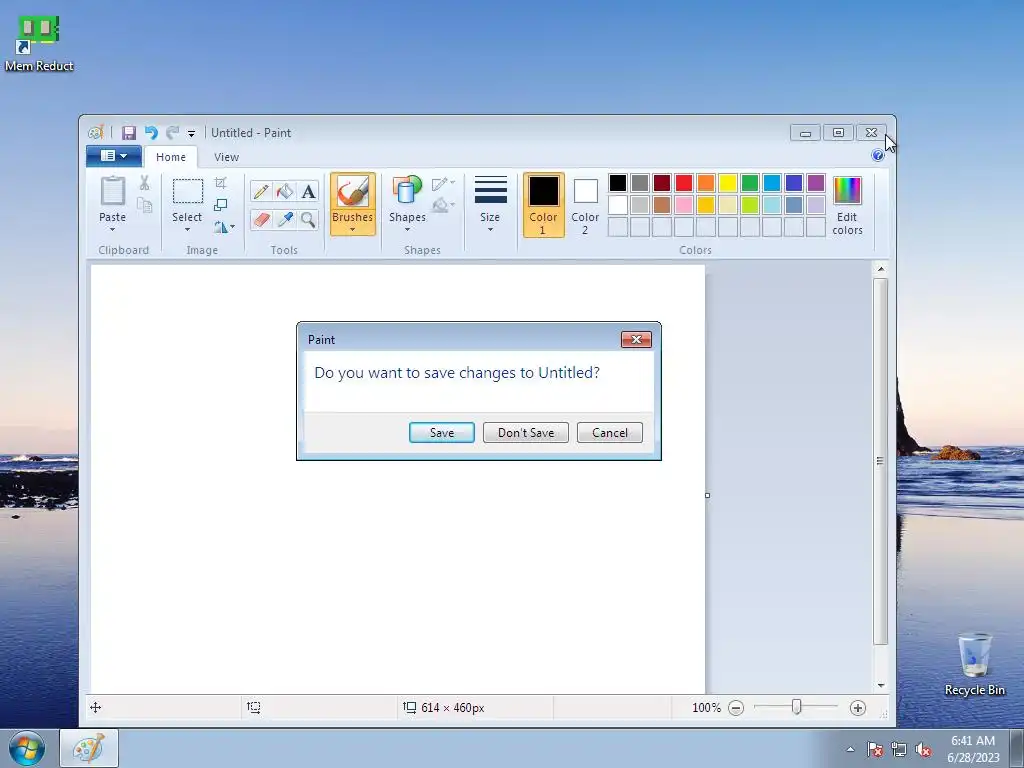The width and height of the screenshot is (1024, 768).
Task: Select the Pencil tool
Action: click(x=261, y=191)
